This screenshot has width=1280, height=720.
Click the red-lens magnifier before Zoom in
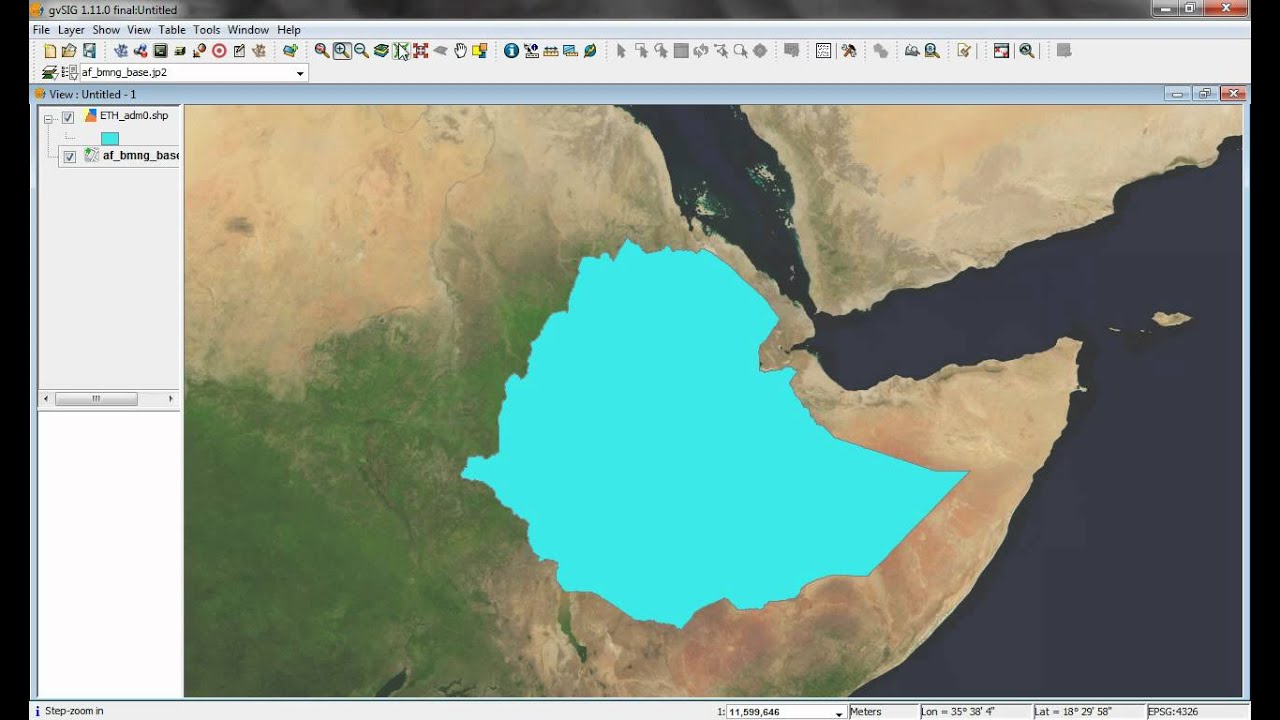click(322, 51)
